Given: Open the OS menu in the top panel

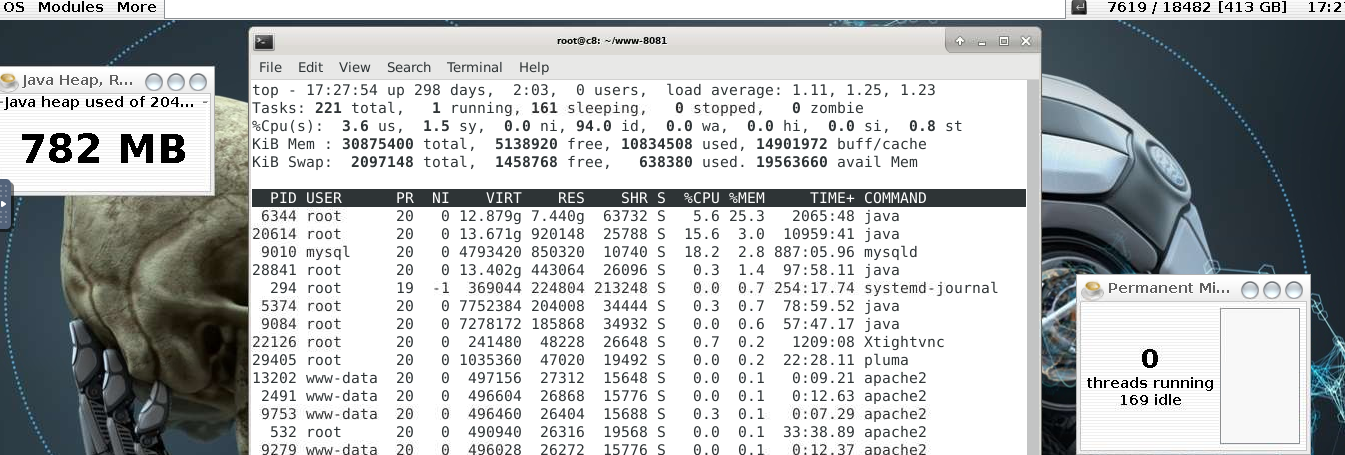Looking at the screenshot, I should 14,7.
